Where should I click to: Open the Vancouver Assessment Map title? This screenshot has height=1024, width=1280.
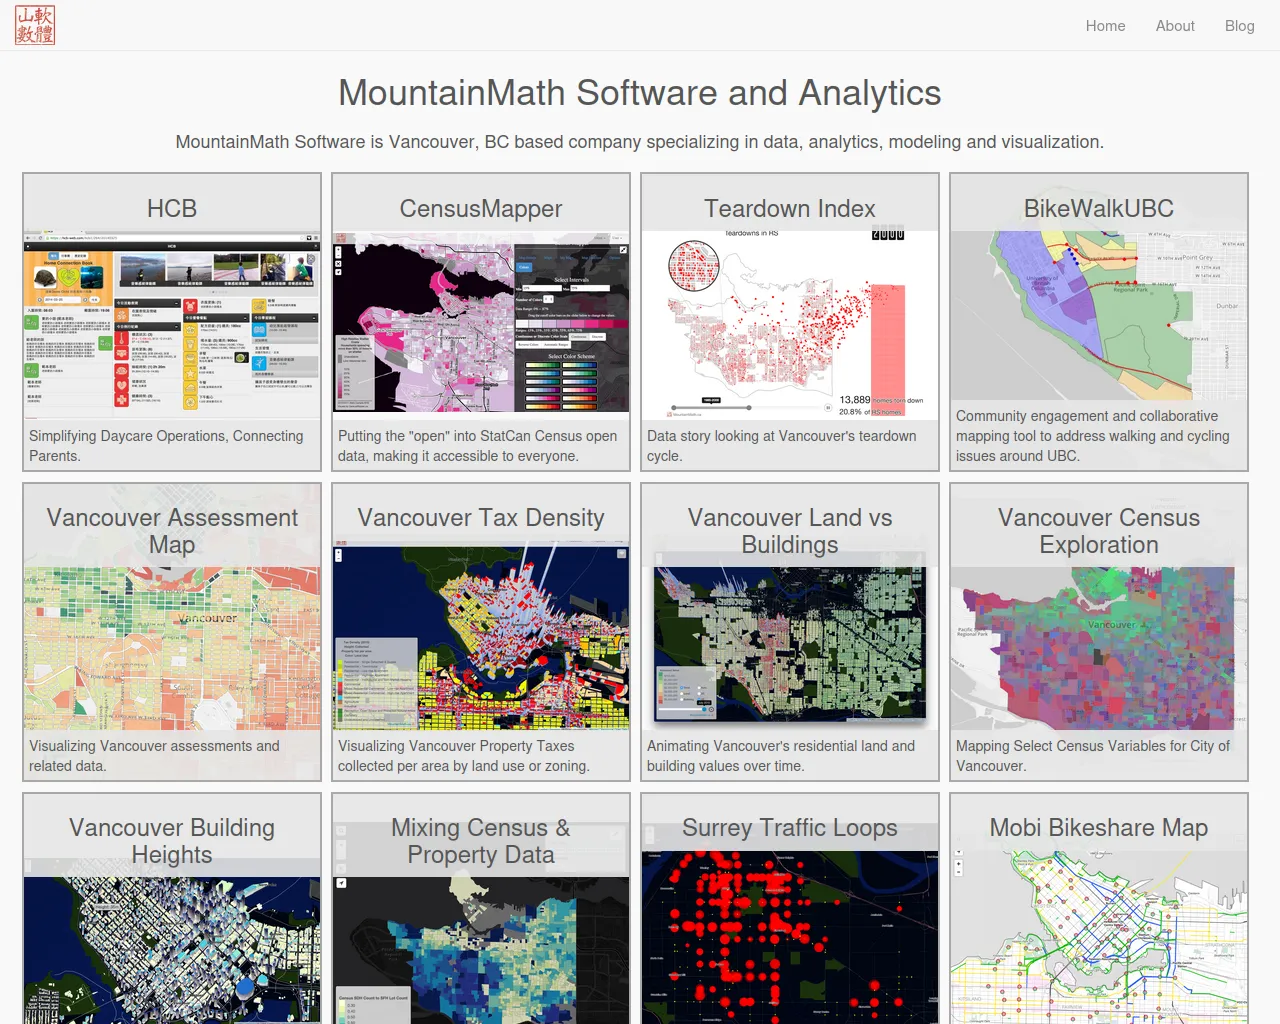(x=172, y=531)
